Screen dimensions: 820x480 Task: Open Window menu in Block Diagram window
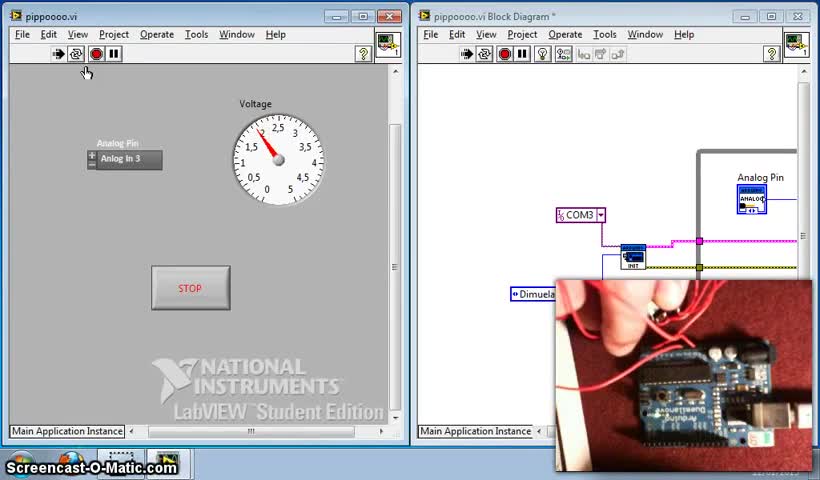click(x=645, y=35)
